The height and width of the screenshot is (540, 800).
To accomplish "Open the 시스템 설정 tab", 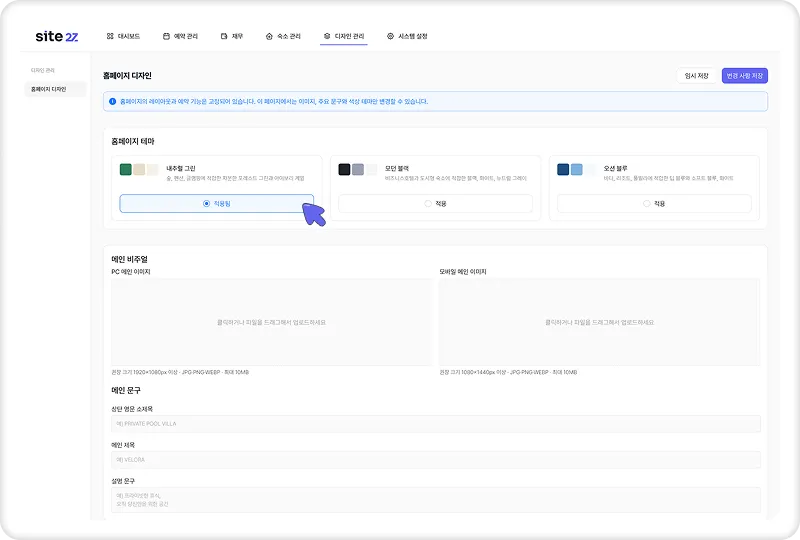I will [407, 36].
